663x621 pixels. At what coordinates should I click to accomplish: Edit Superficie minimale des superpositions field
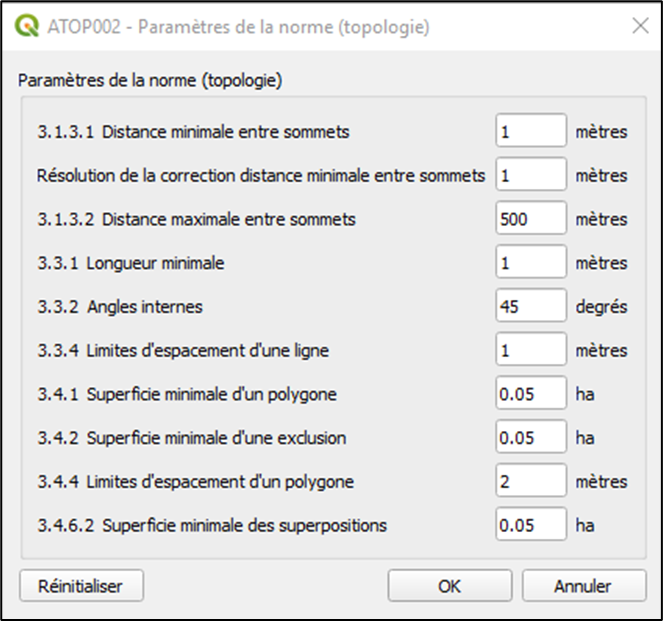point(531,525)
